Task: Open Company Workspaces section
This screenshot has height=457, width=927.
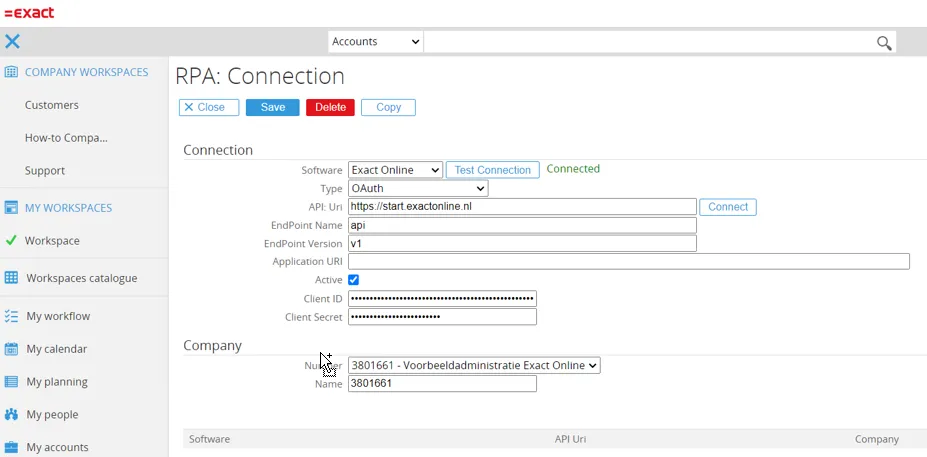Action: coord(86,72)
